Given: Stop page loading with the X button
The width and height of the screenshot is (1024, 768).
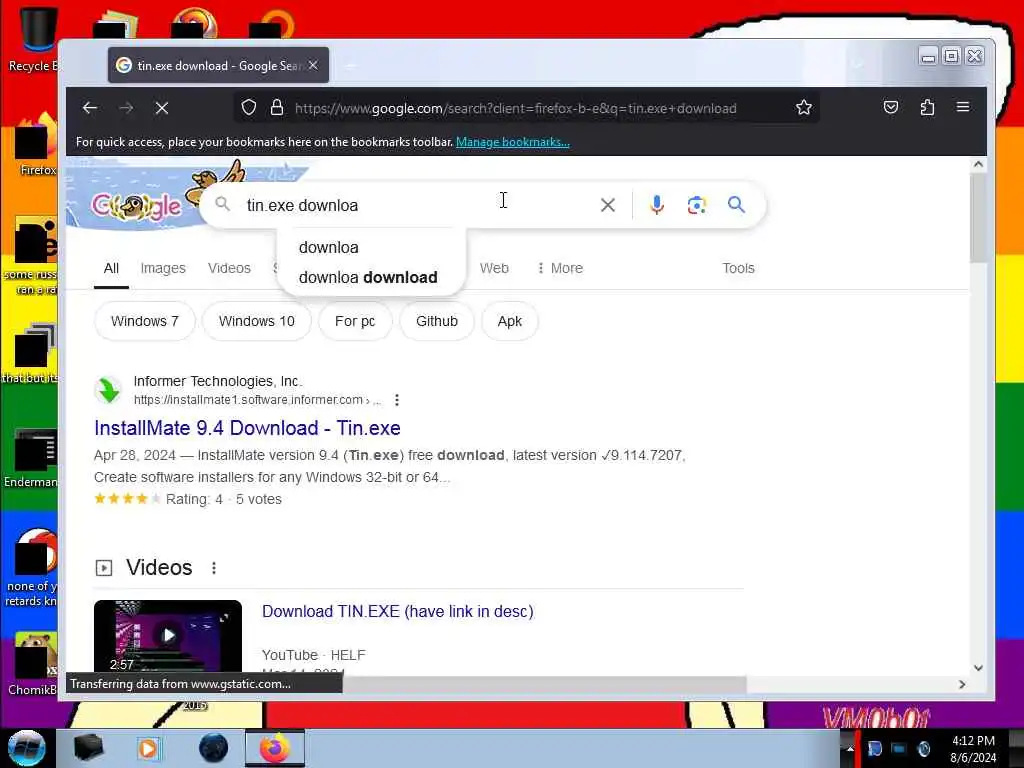Looking at the screenshot, I should click(x=162, y=108).
